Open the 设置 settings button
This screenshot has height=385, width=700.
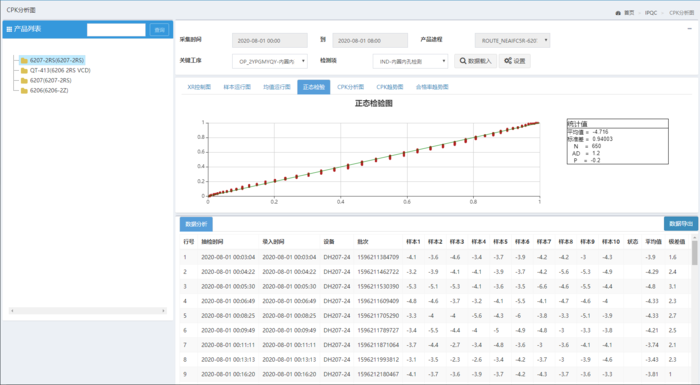click(514, 61)
